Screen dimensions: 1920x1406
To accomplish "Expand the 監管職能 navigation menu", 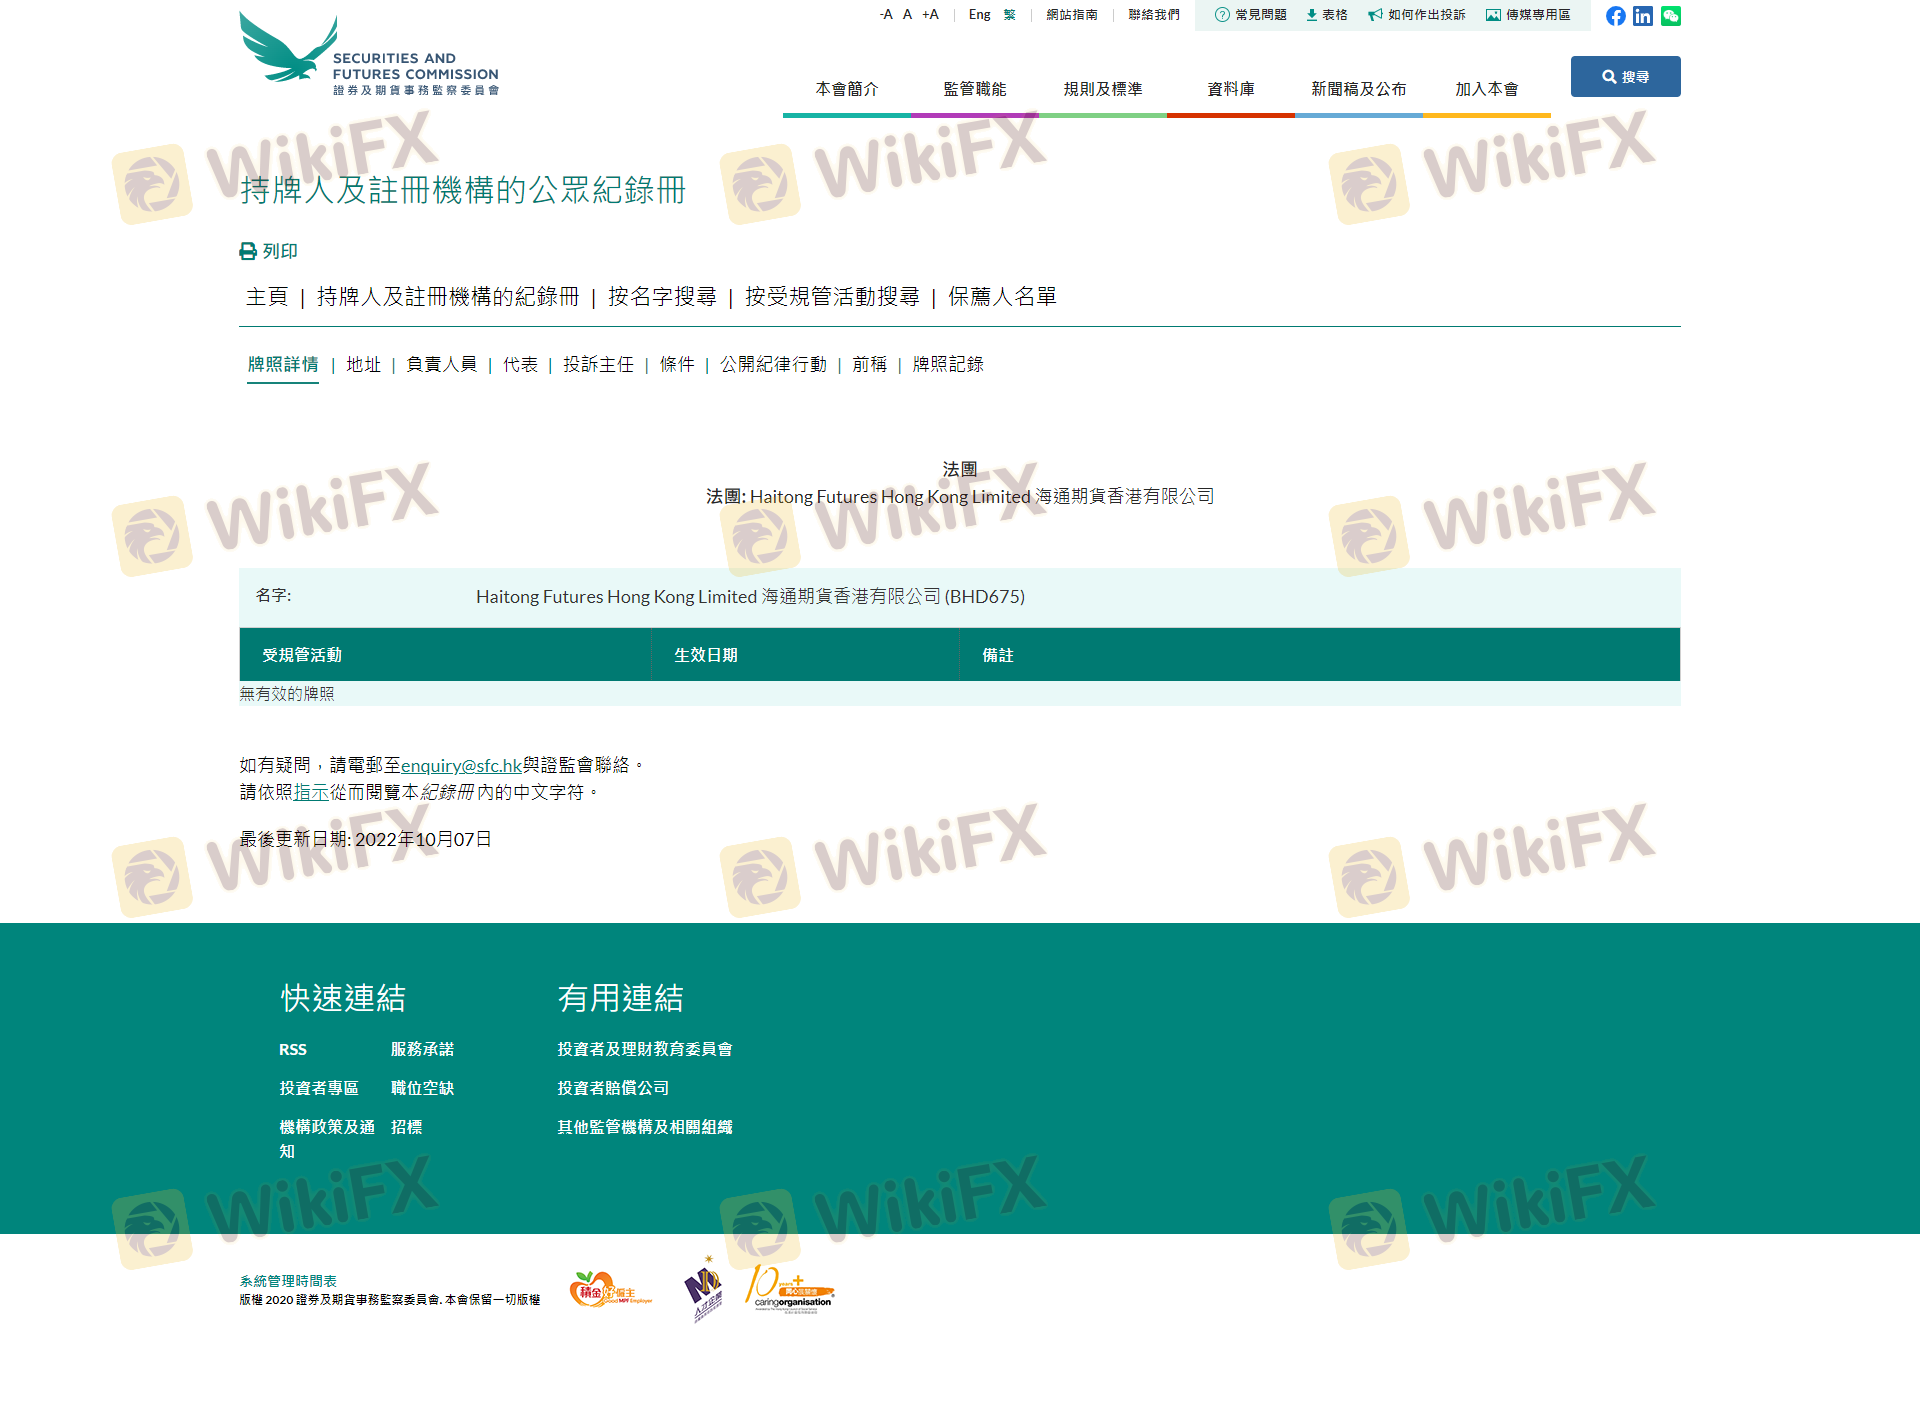I will 974,89.
